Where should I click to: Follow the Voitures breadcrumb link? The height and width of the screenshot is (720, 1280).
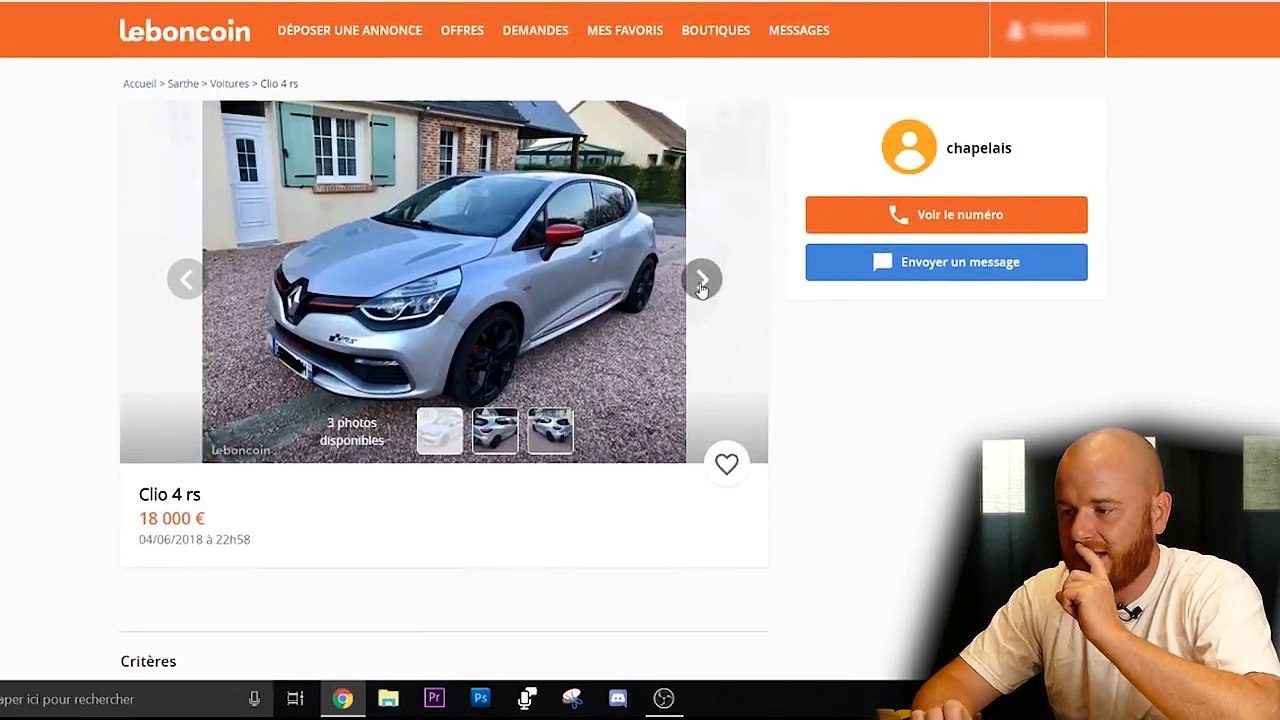tap(229, 83)
